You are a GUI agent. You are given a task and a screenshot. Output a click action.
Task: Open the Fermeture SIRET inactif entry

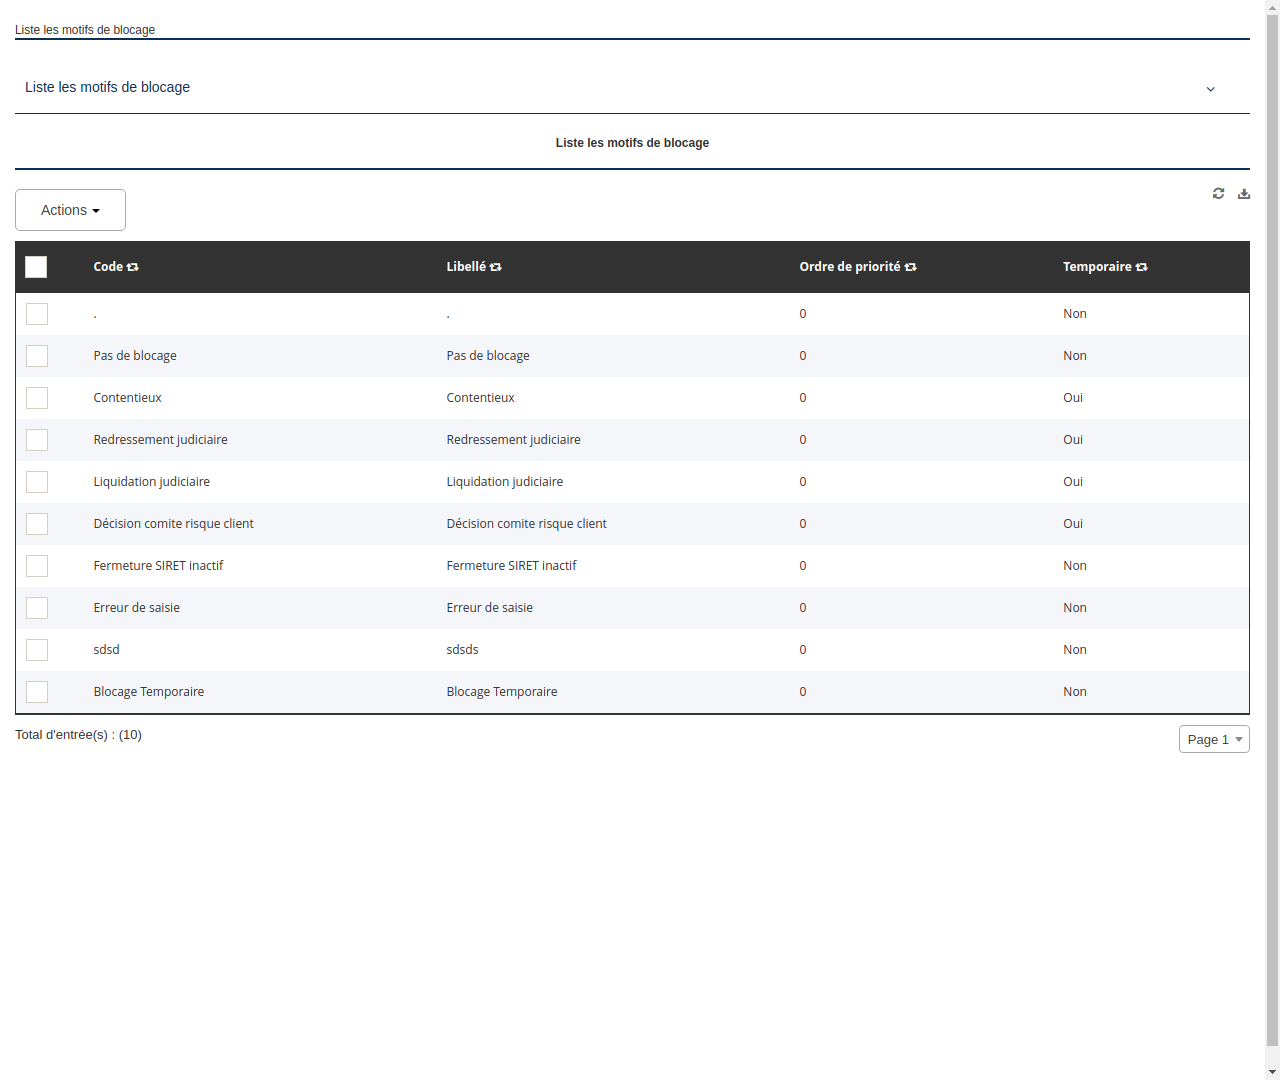(x=158, y=565)
